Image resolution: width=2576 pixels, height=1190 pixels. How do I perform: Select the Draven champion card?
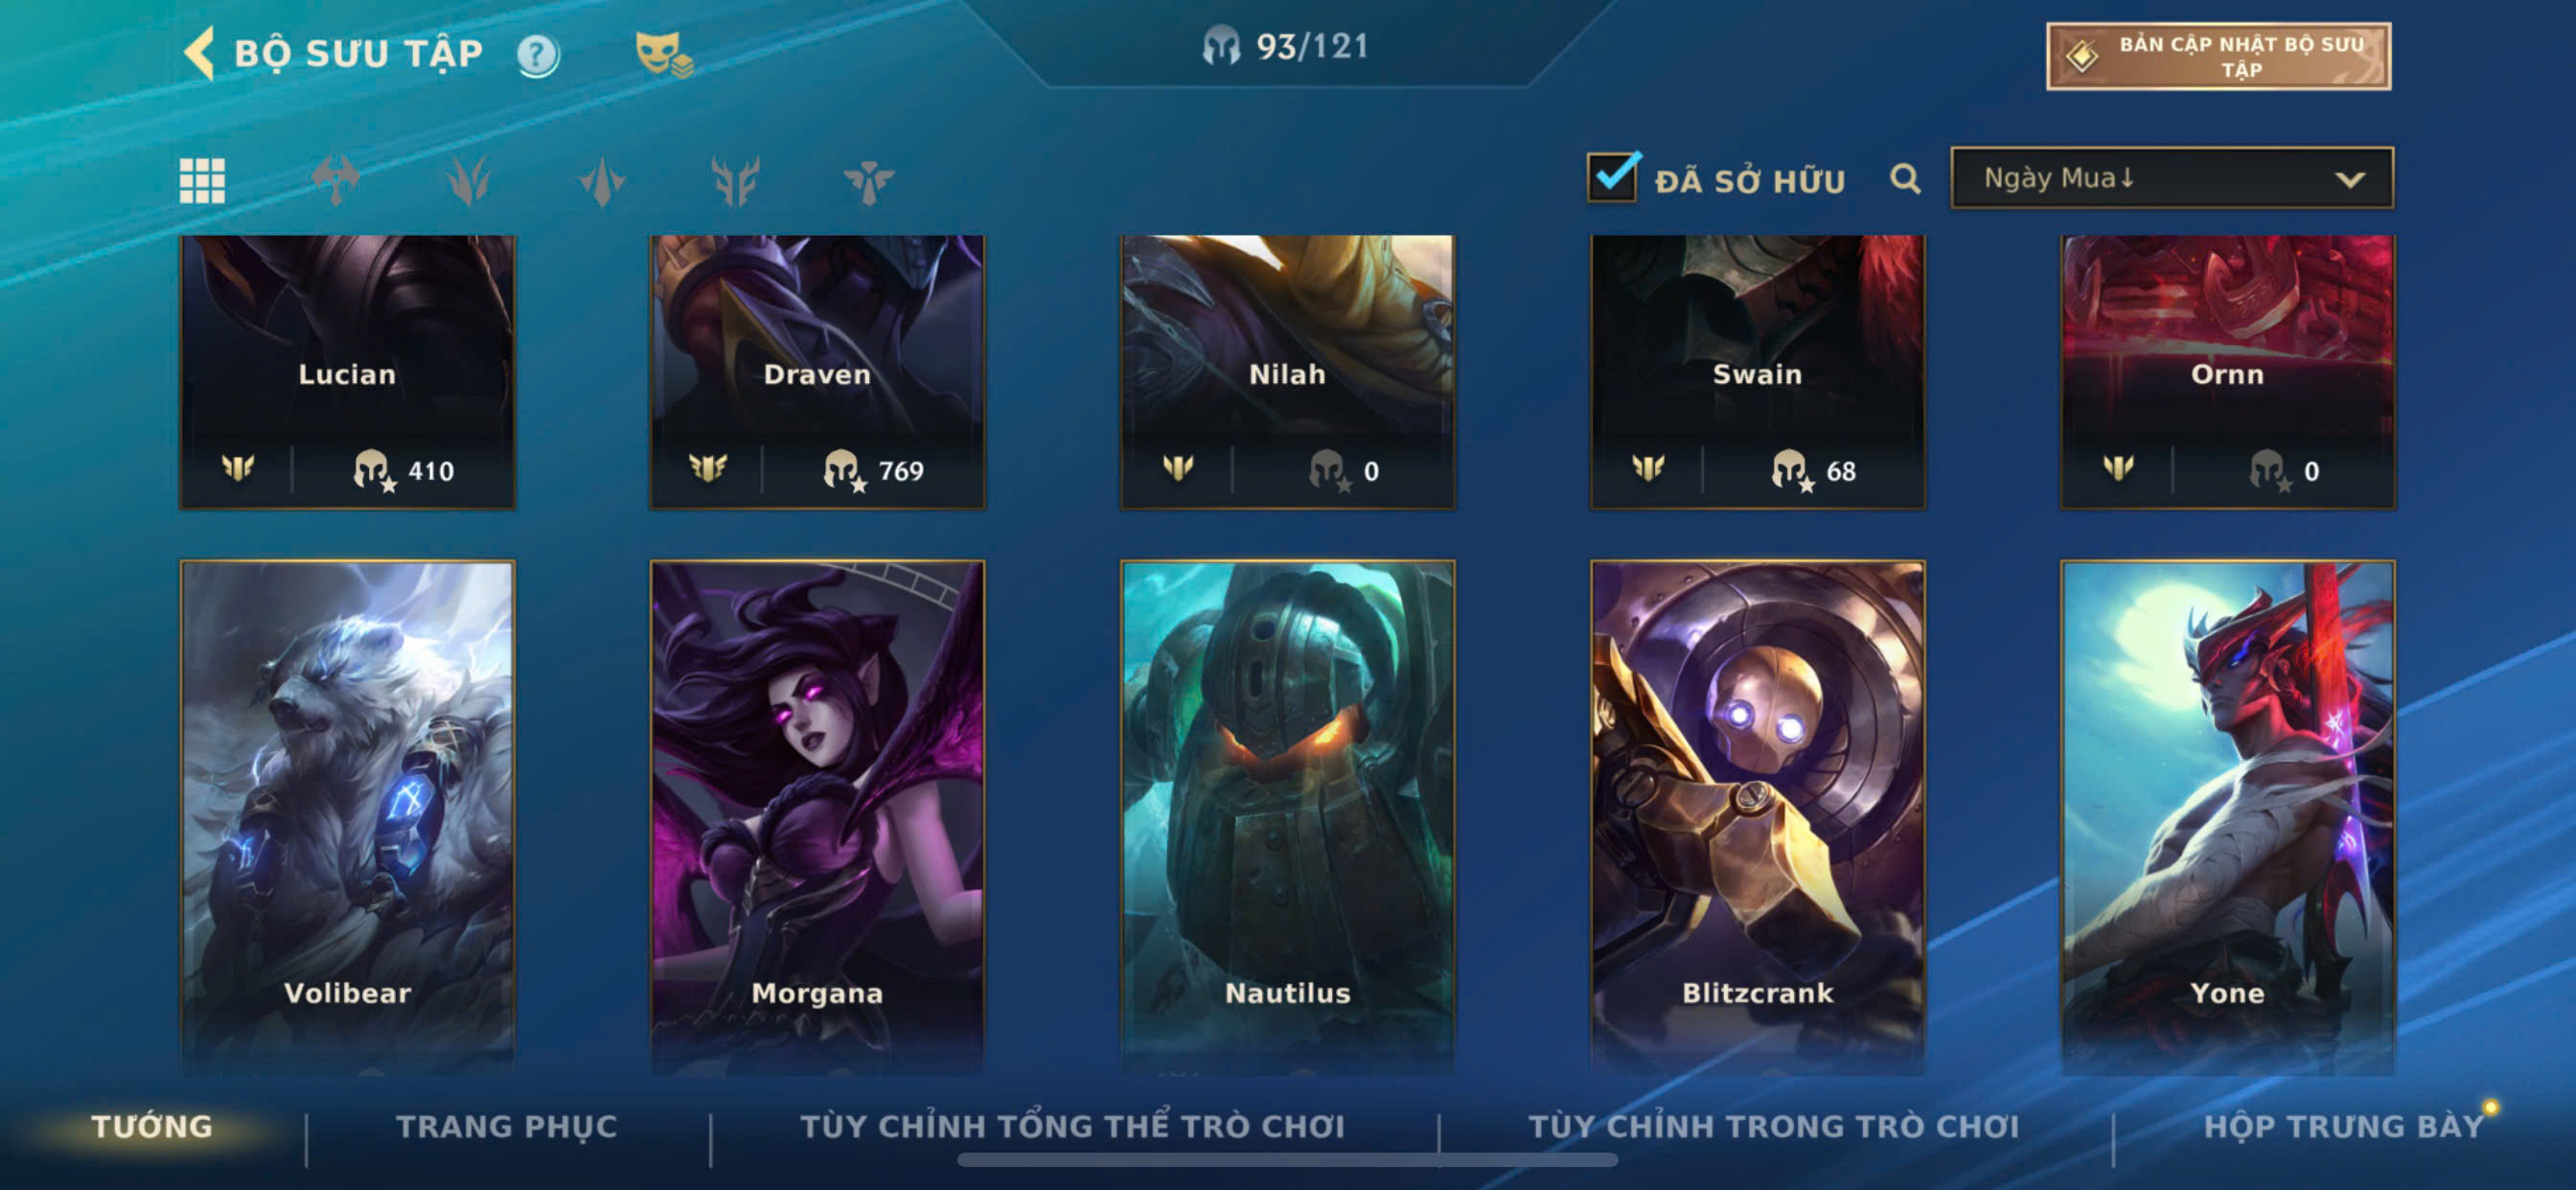coord(817,372)
